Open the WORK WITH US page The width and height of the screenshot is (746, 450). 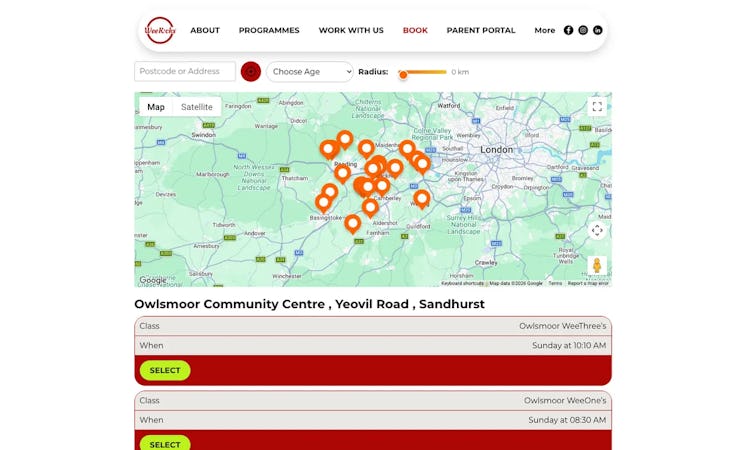[x=351, y=30]
